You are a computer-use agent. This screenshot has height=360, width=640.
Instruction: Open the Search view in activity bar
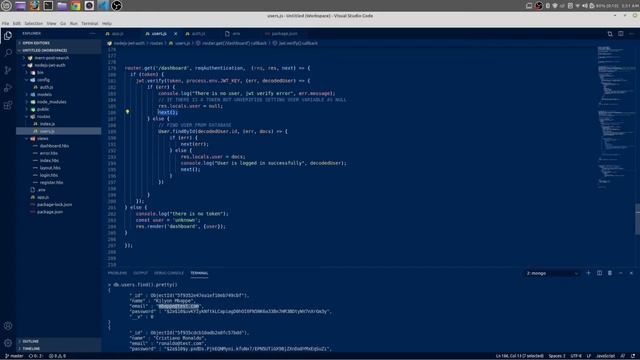point(8,53)
